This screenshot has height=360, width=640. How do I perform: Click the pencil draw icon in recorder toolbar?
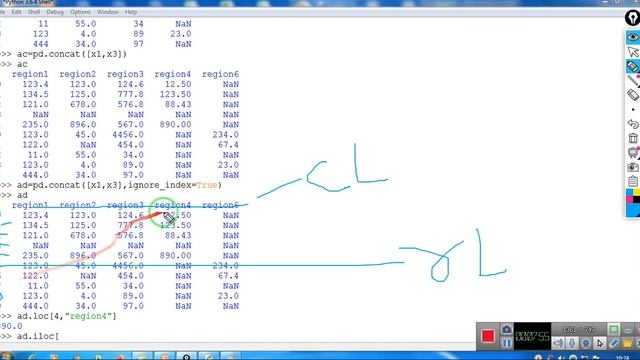pyautogui.click(x=613, y=343)
